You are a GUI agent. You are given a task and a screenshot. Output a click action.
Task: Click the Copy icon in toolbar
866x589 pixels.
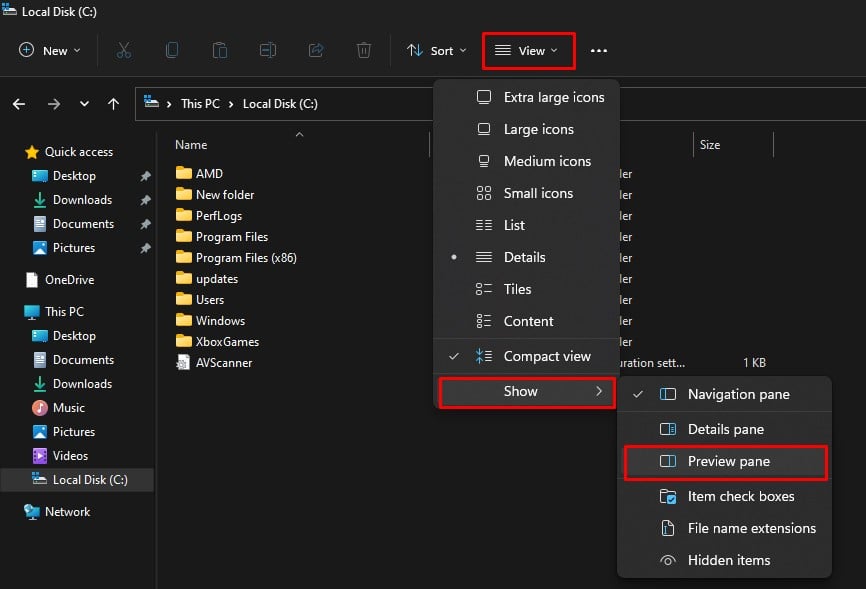172,50
